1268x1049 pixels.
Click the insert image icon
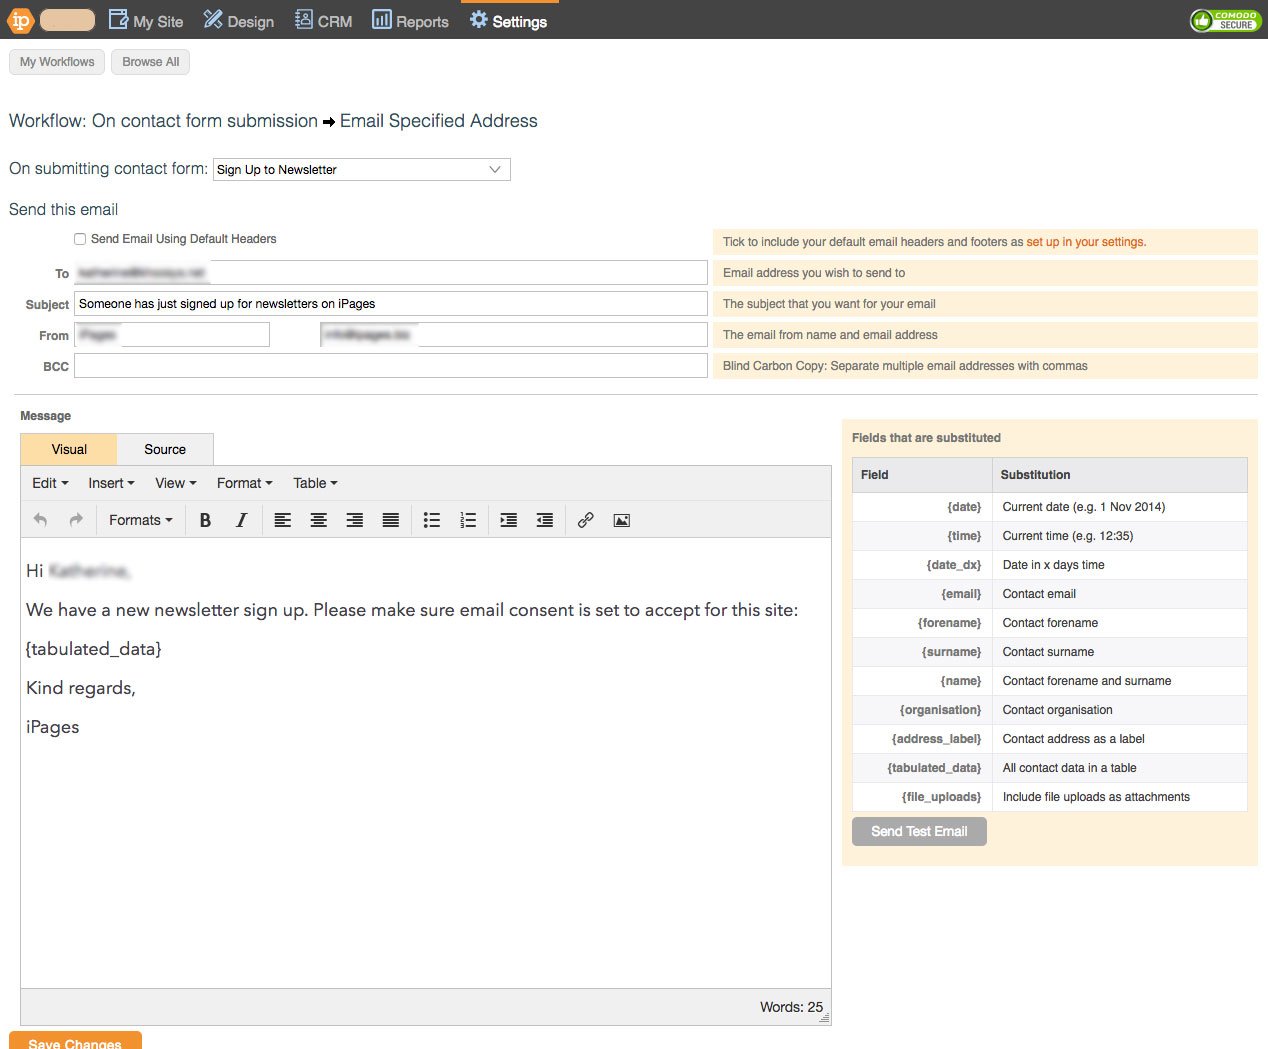(x=622, y=520)
